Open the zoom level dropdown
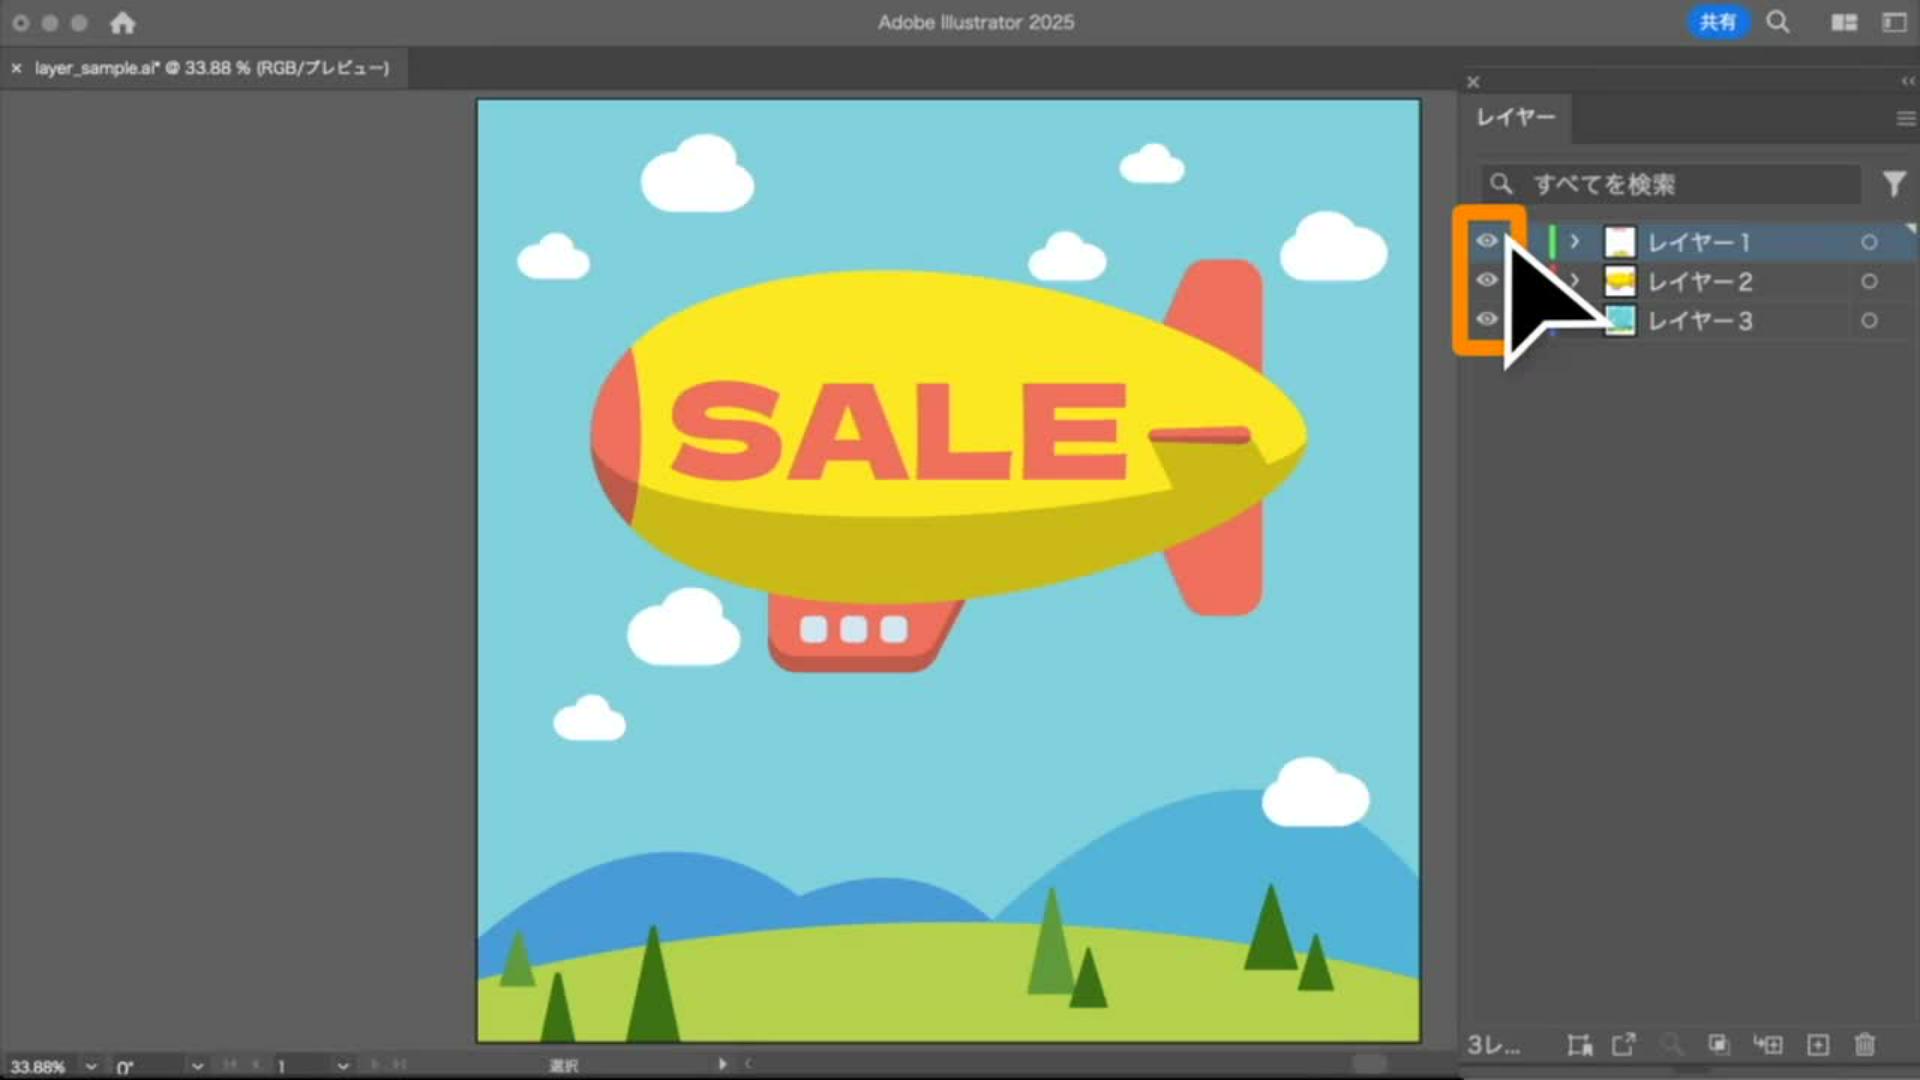Viewport: 1920px width, 1080px height. pyautogui.click(x=91, y=1067)
